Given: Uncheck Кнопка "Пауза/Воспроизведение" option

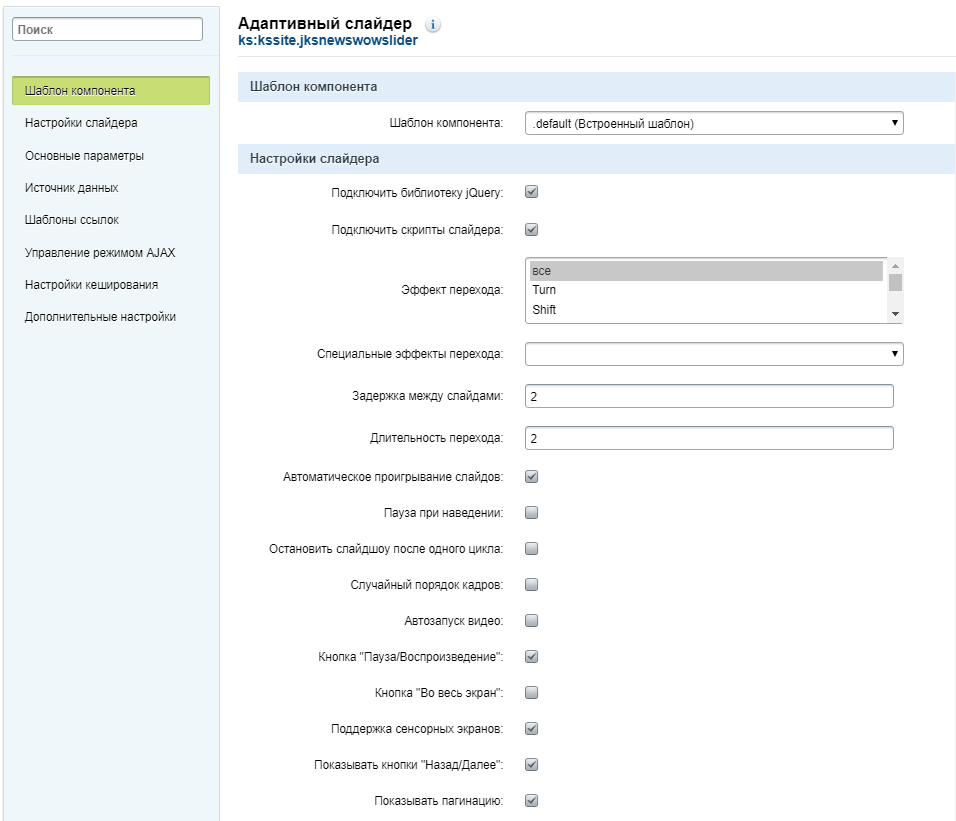Looking at the screenshot, I should click(x=532, y=656).
